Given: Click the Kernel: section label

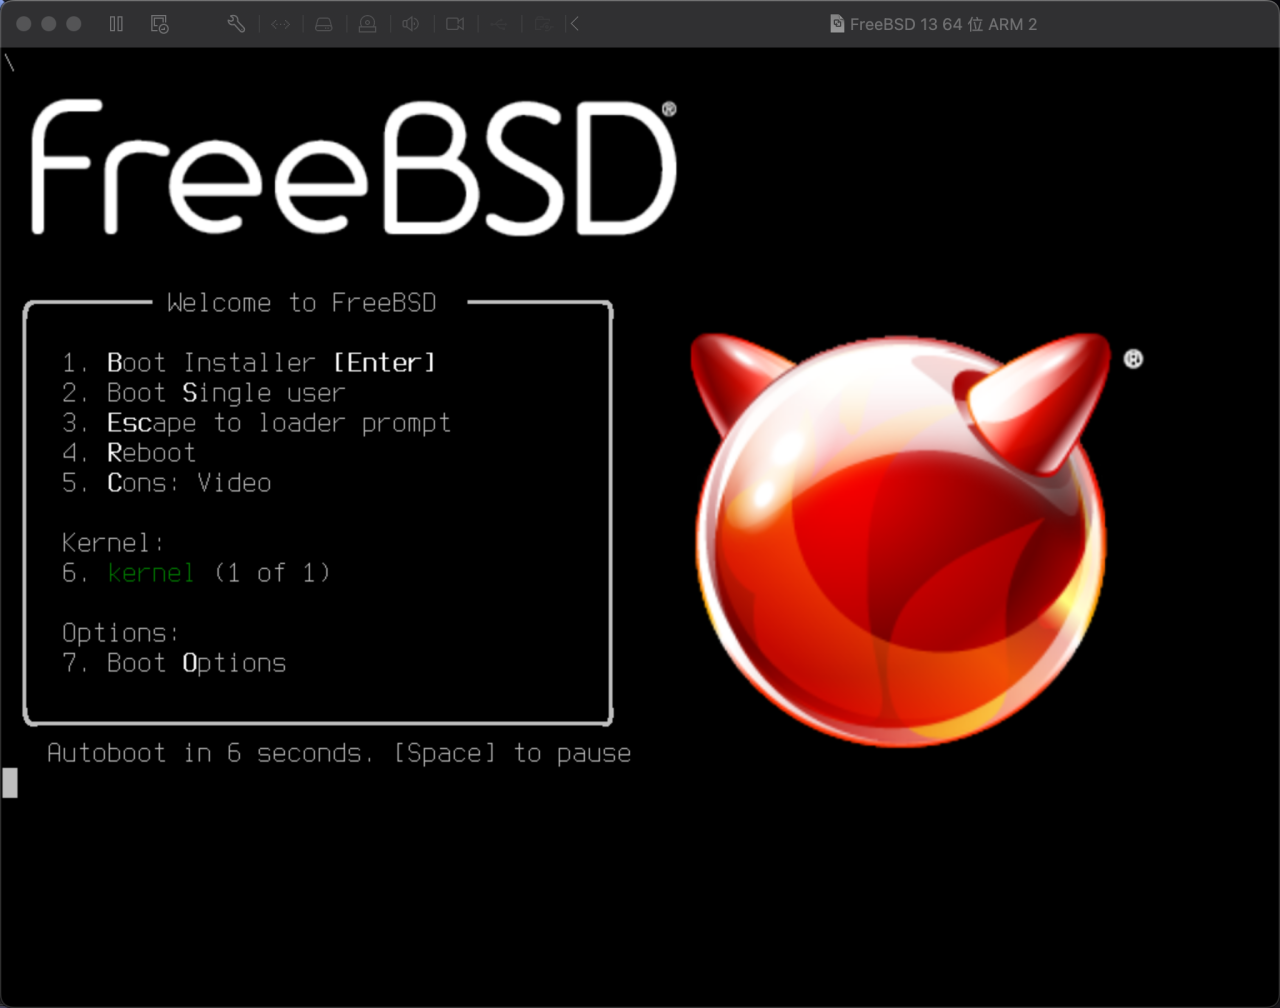Looking at the screenshot, I should point(113,542).
